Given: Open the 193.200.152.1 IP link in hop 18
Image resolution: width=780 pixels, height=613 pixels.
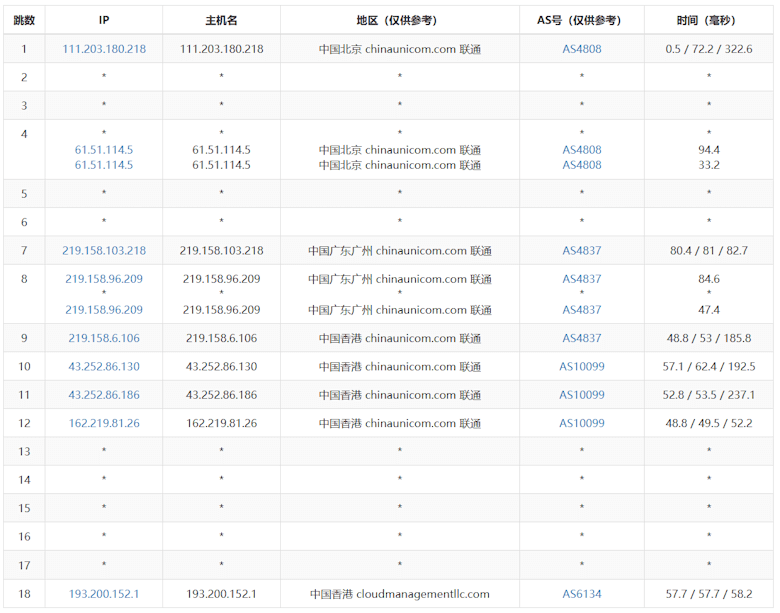Looking at the screenshot, I should click(104, 594).
